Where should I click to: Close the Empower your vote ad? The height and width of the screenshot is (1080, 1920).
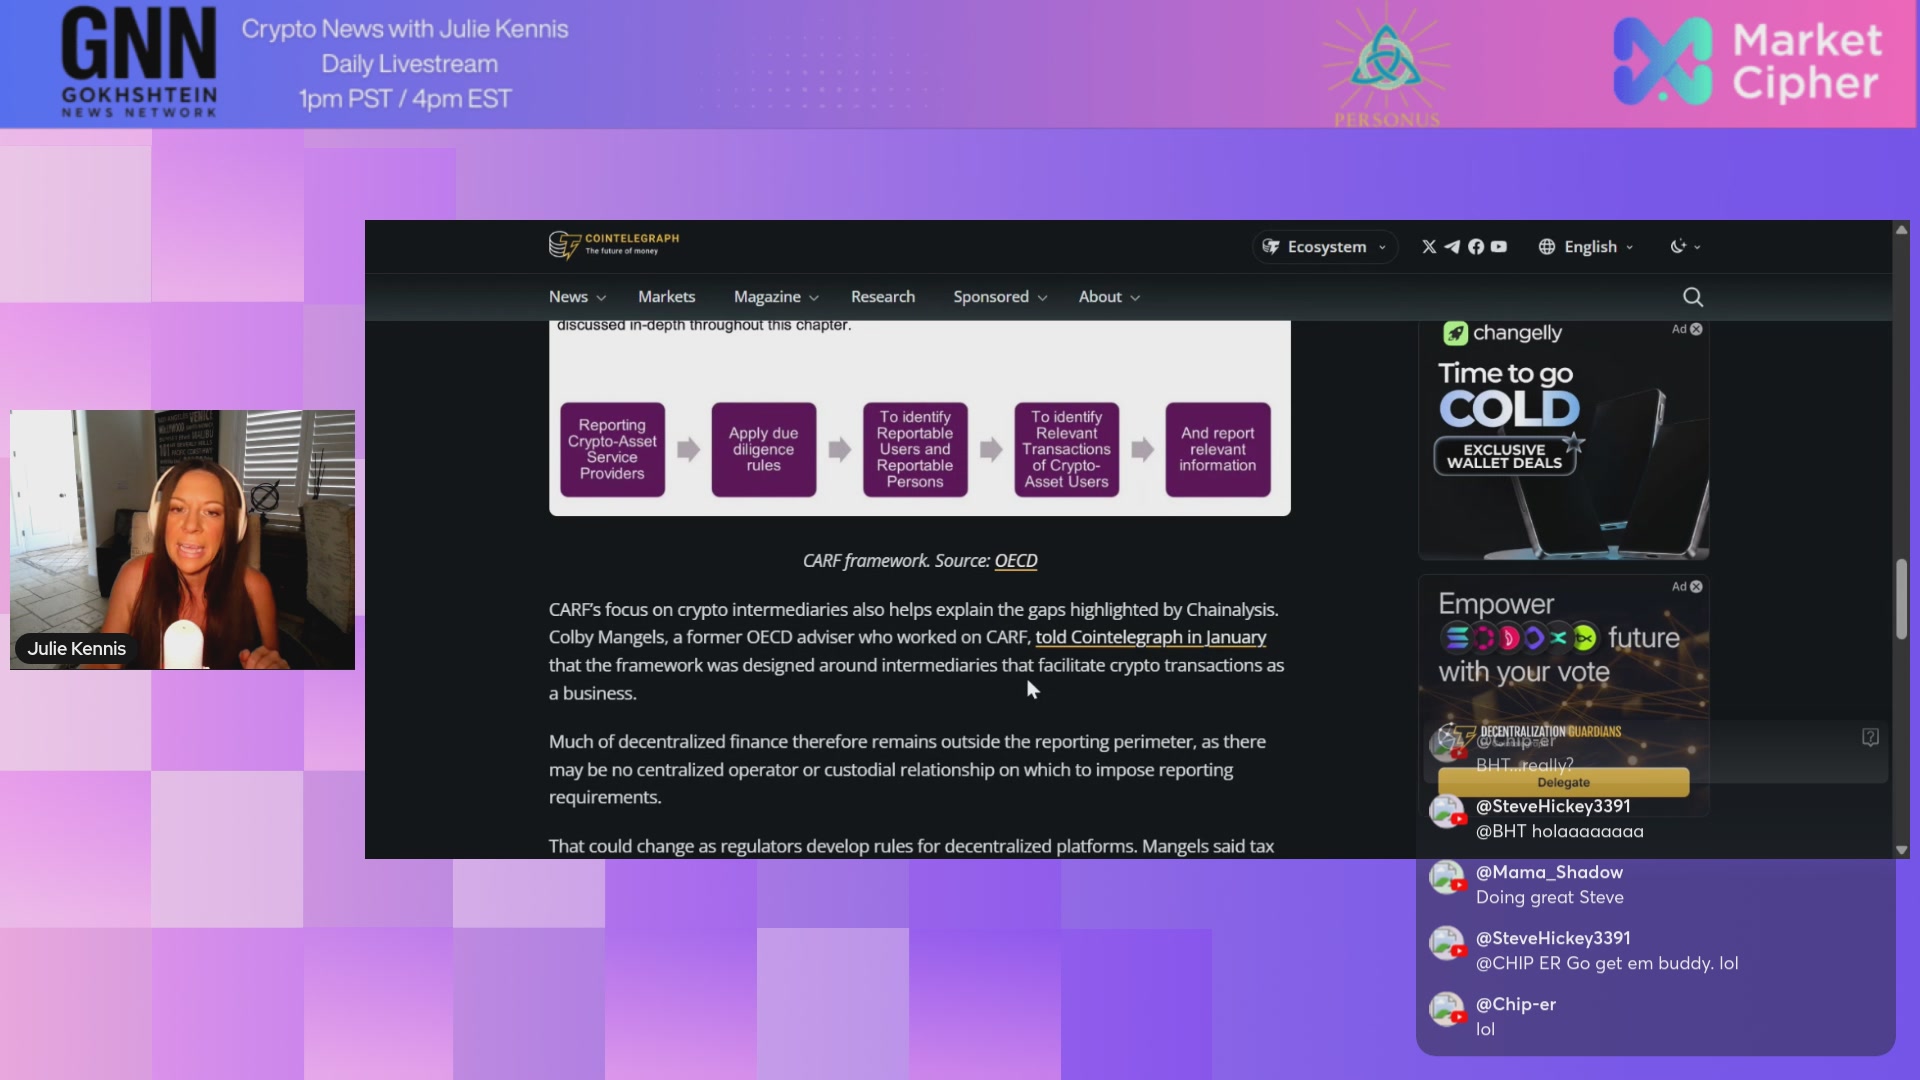(x=1696, y=587)
